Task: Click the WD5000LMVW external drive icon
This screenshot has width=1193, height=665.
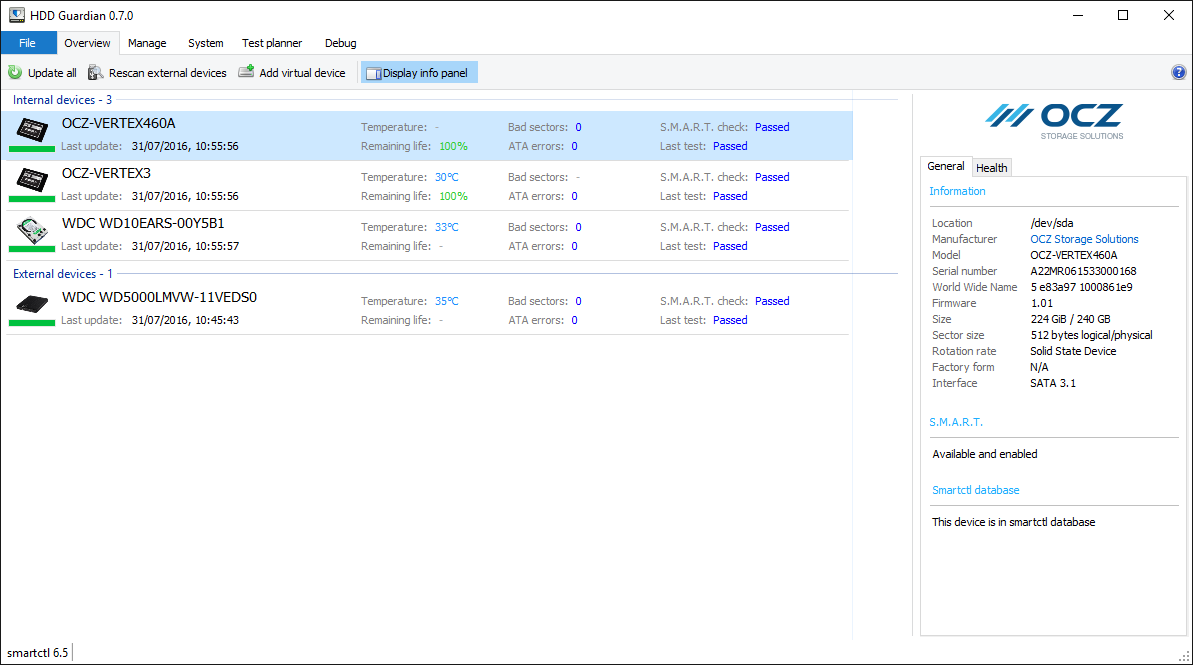Action: click(32, 304)
